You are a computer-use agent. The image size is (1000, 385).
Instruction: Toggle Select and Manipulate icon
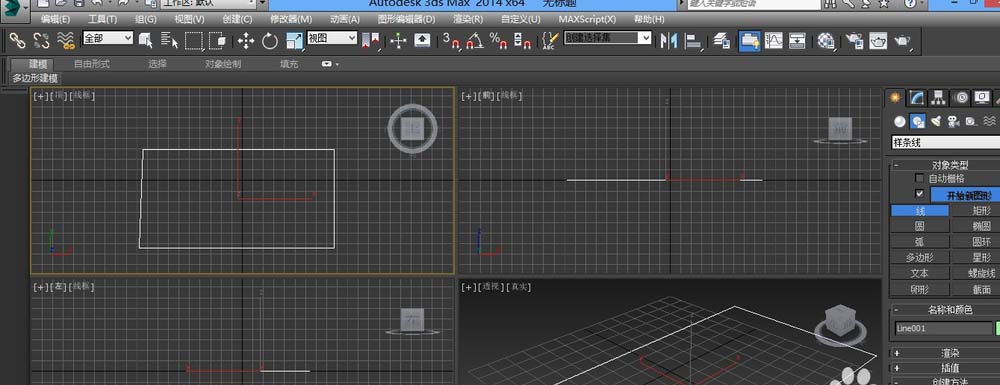[x=398, y=41]
